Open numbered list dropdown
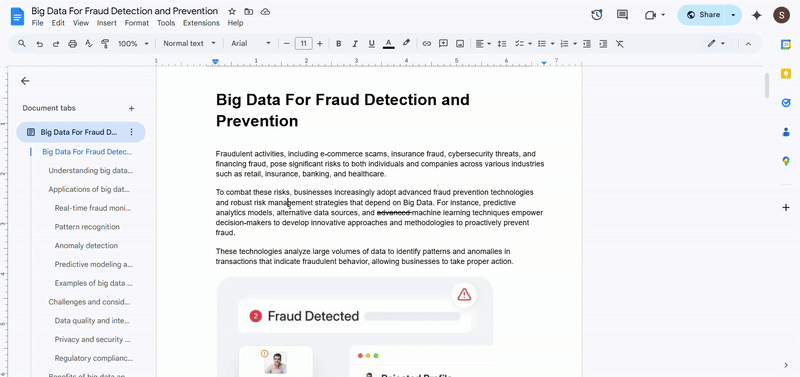The height and width of the screenshot is (377, 800). [x=568, y=44]
